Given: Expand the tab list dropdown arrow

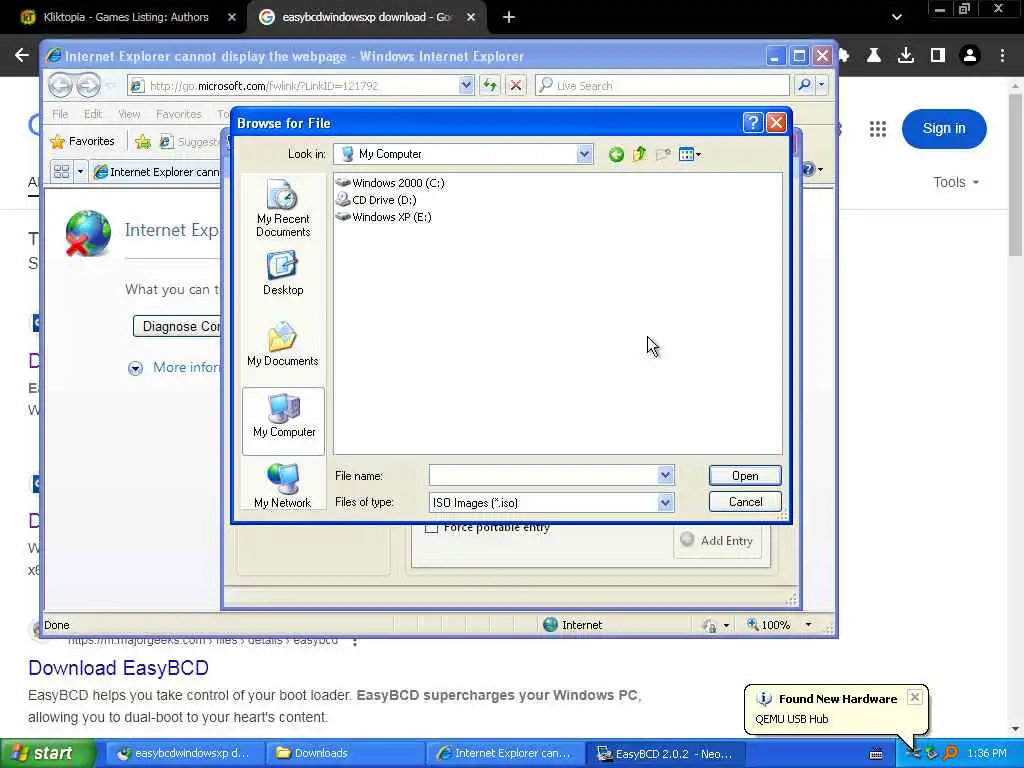Looking at the screenshot, I should point(80,172).
